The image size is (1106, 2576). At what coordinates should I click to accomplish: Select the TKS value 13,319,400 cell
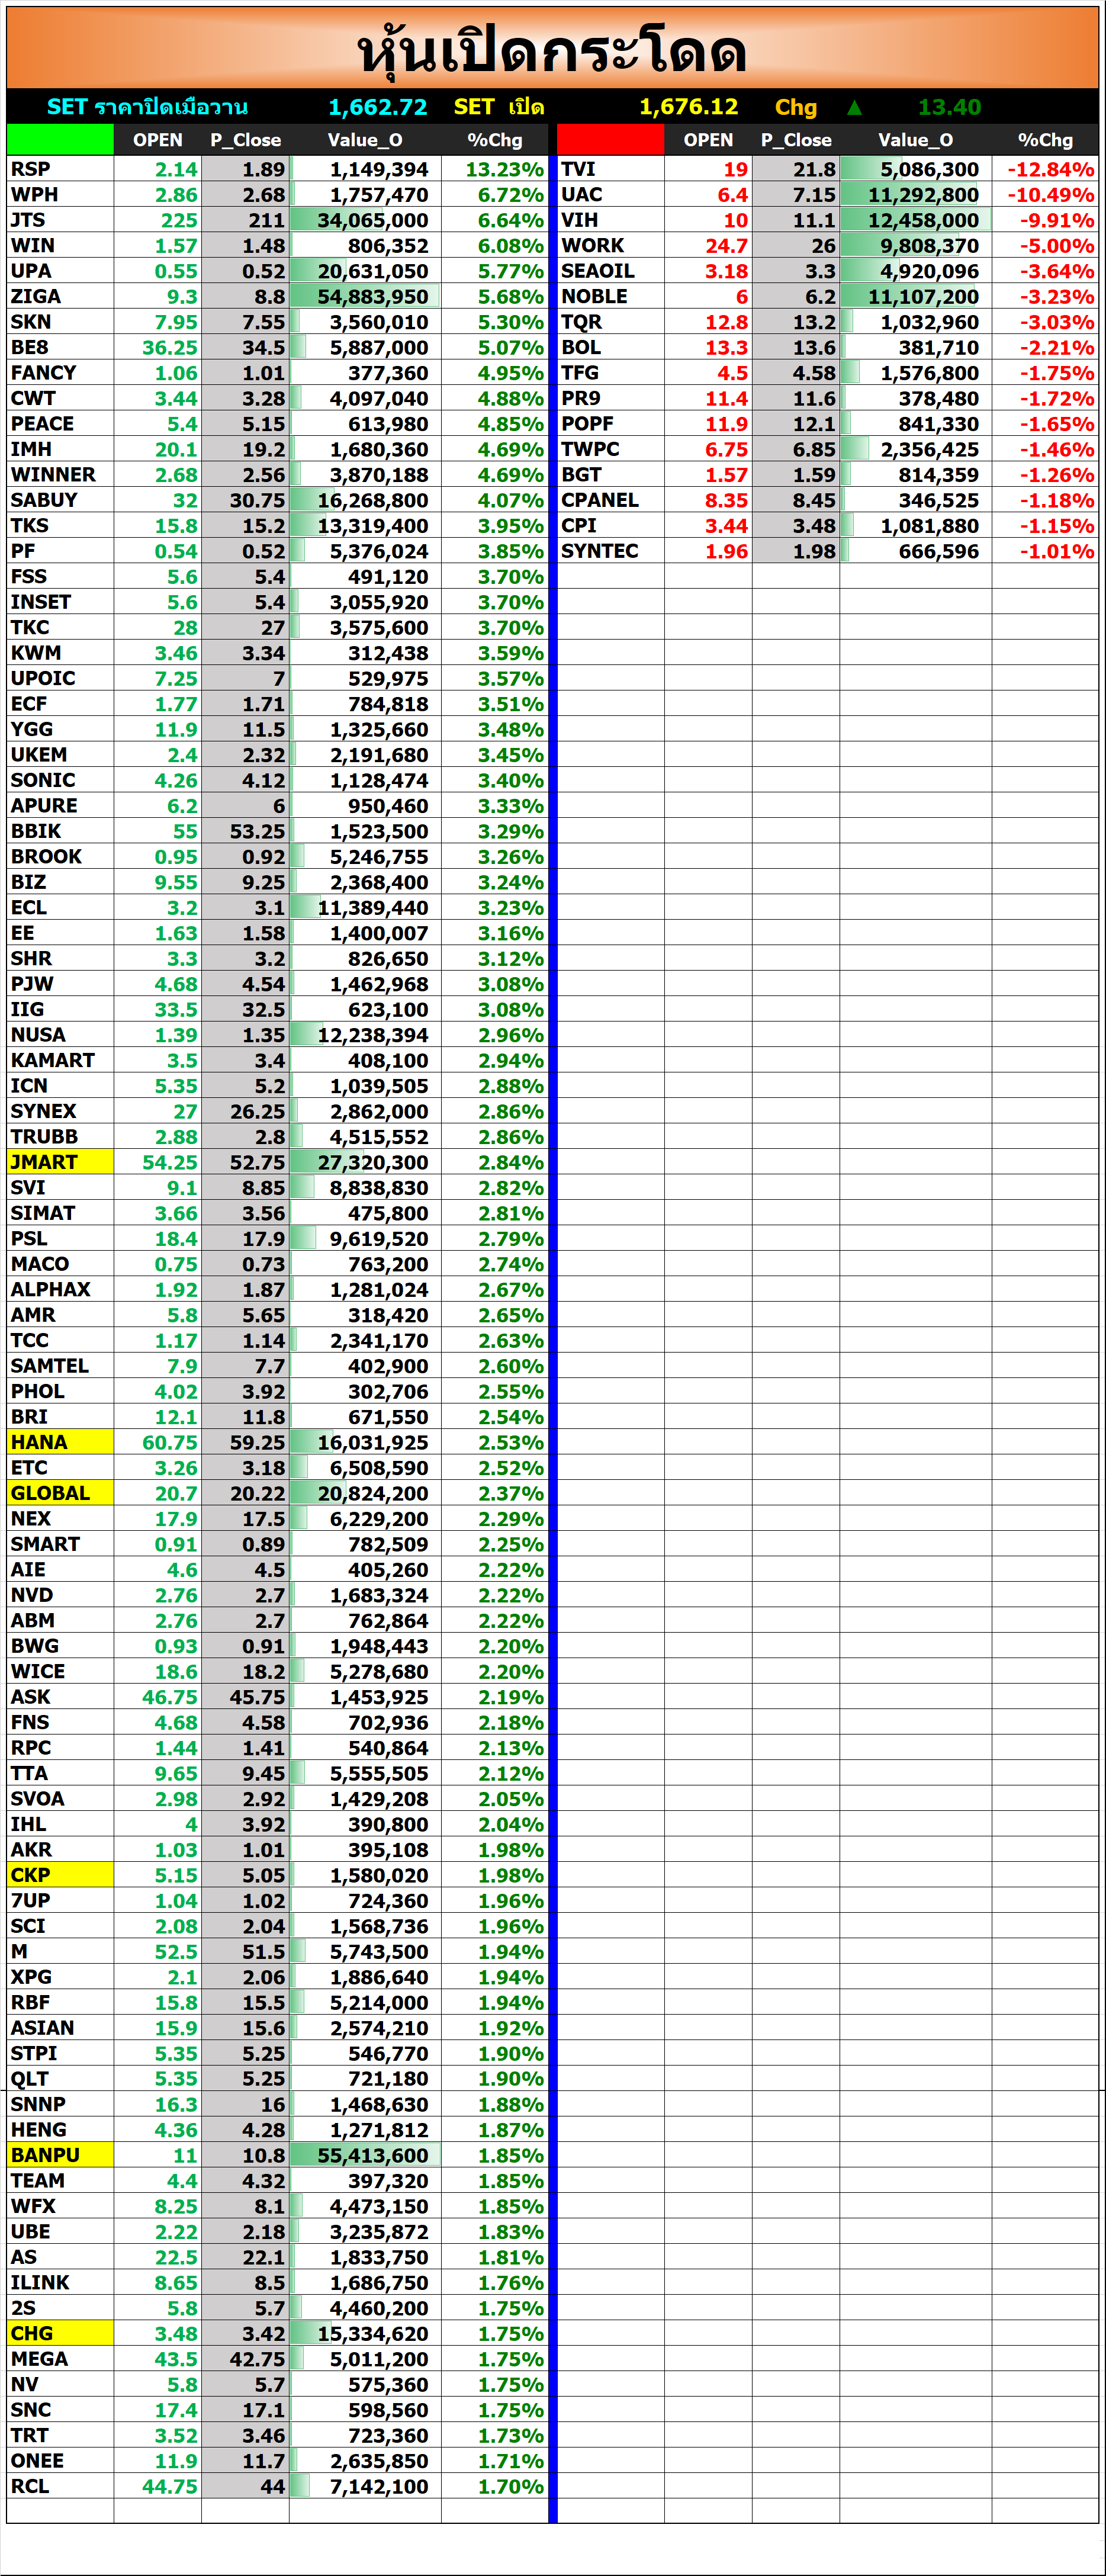tap(365, 525)
